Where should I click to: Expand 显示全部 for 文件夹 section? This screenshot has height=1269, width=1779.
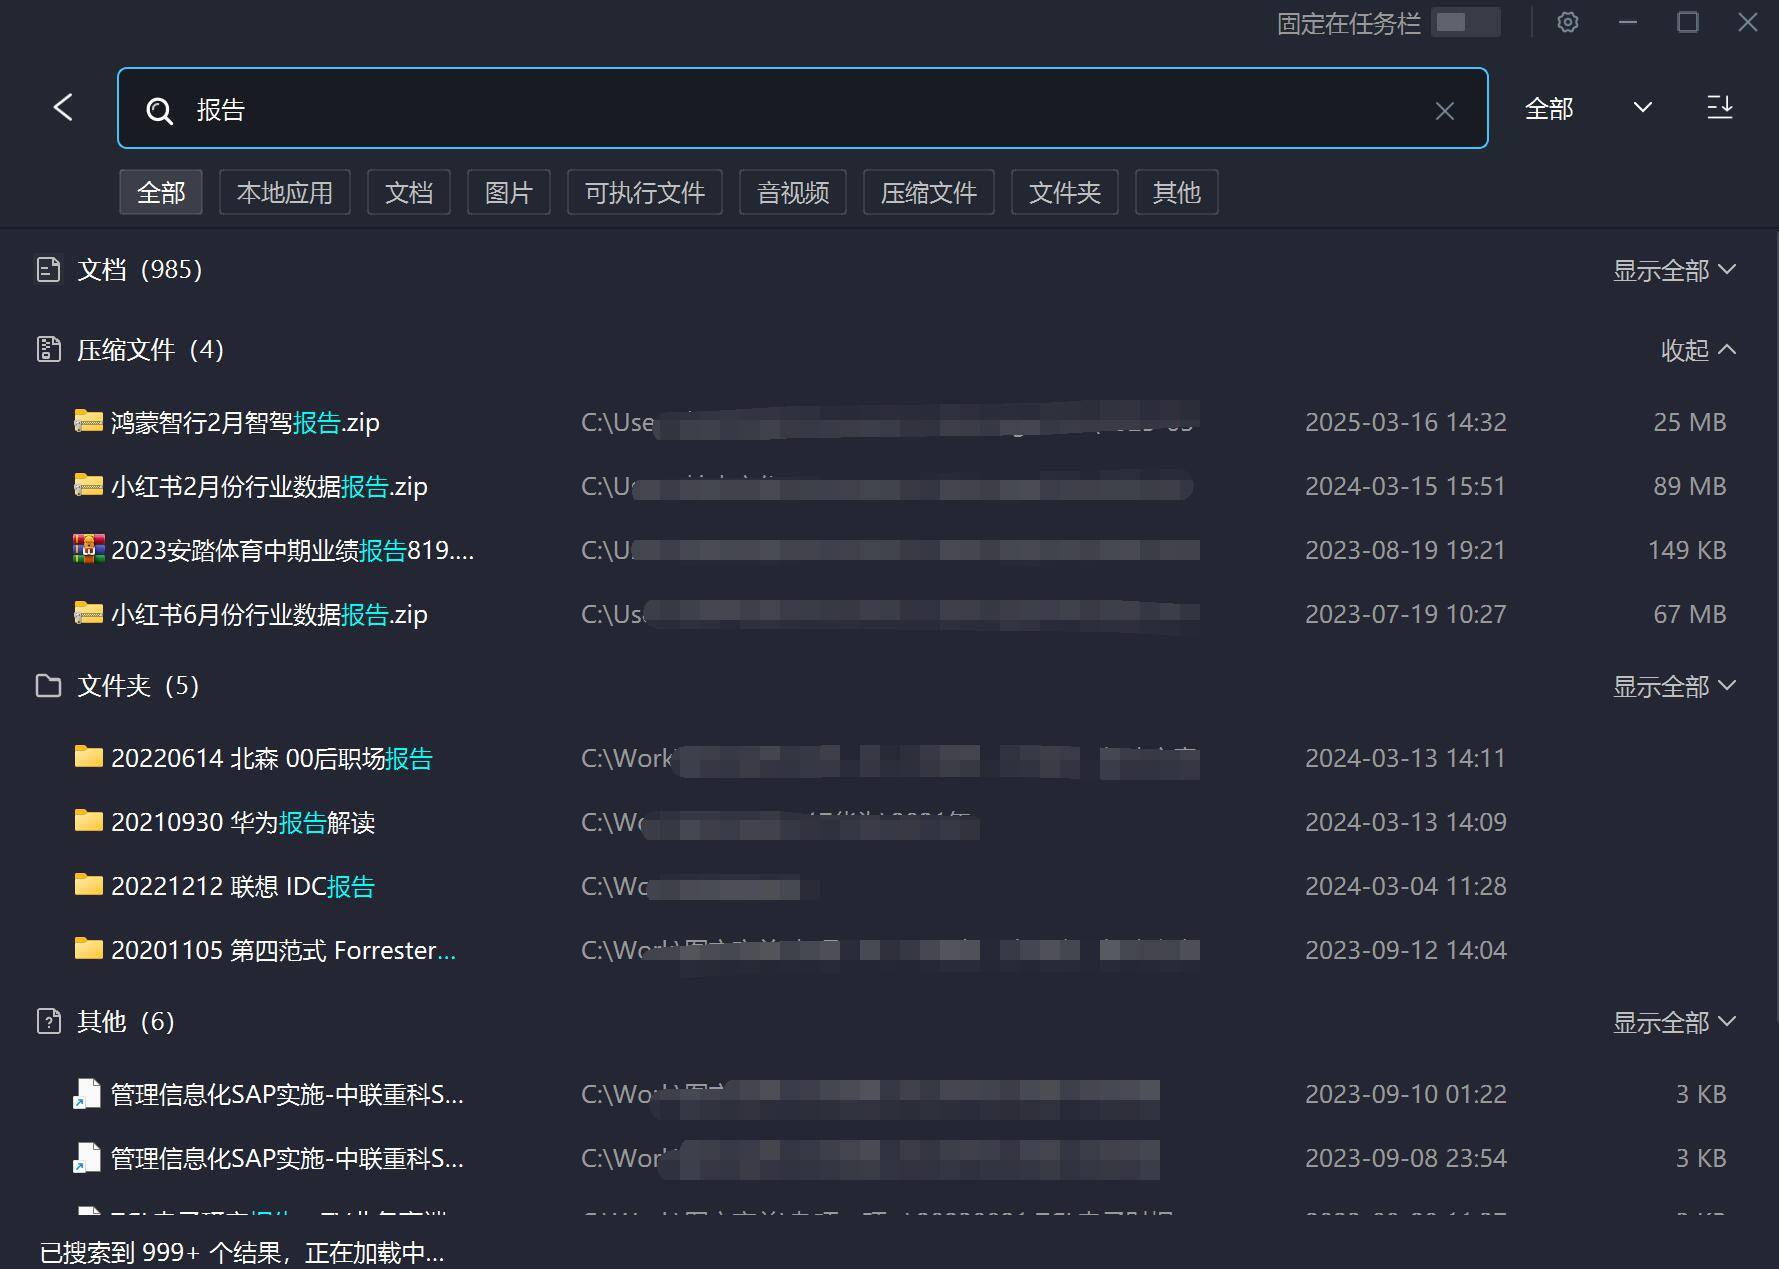pos(1673,686)
